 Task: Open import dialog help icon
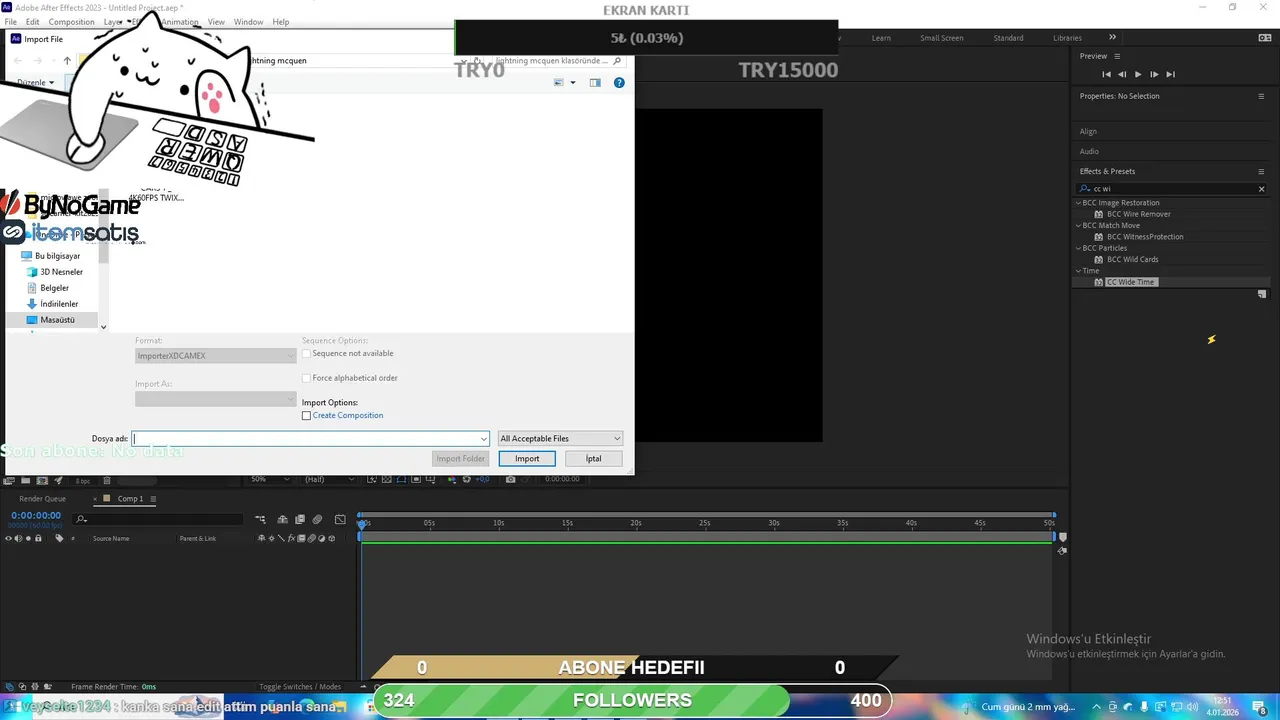coord(619,83)
